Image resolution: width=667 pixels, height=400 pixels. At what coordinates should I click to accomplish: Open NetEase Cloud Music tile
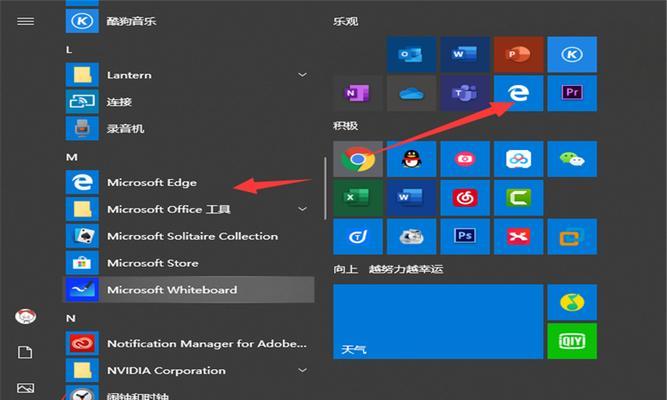pyautogui.click(x=465, y=198)
